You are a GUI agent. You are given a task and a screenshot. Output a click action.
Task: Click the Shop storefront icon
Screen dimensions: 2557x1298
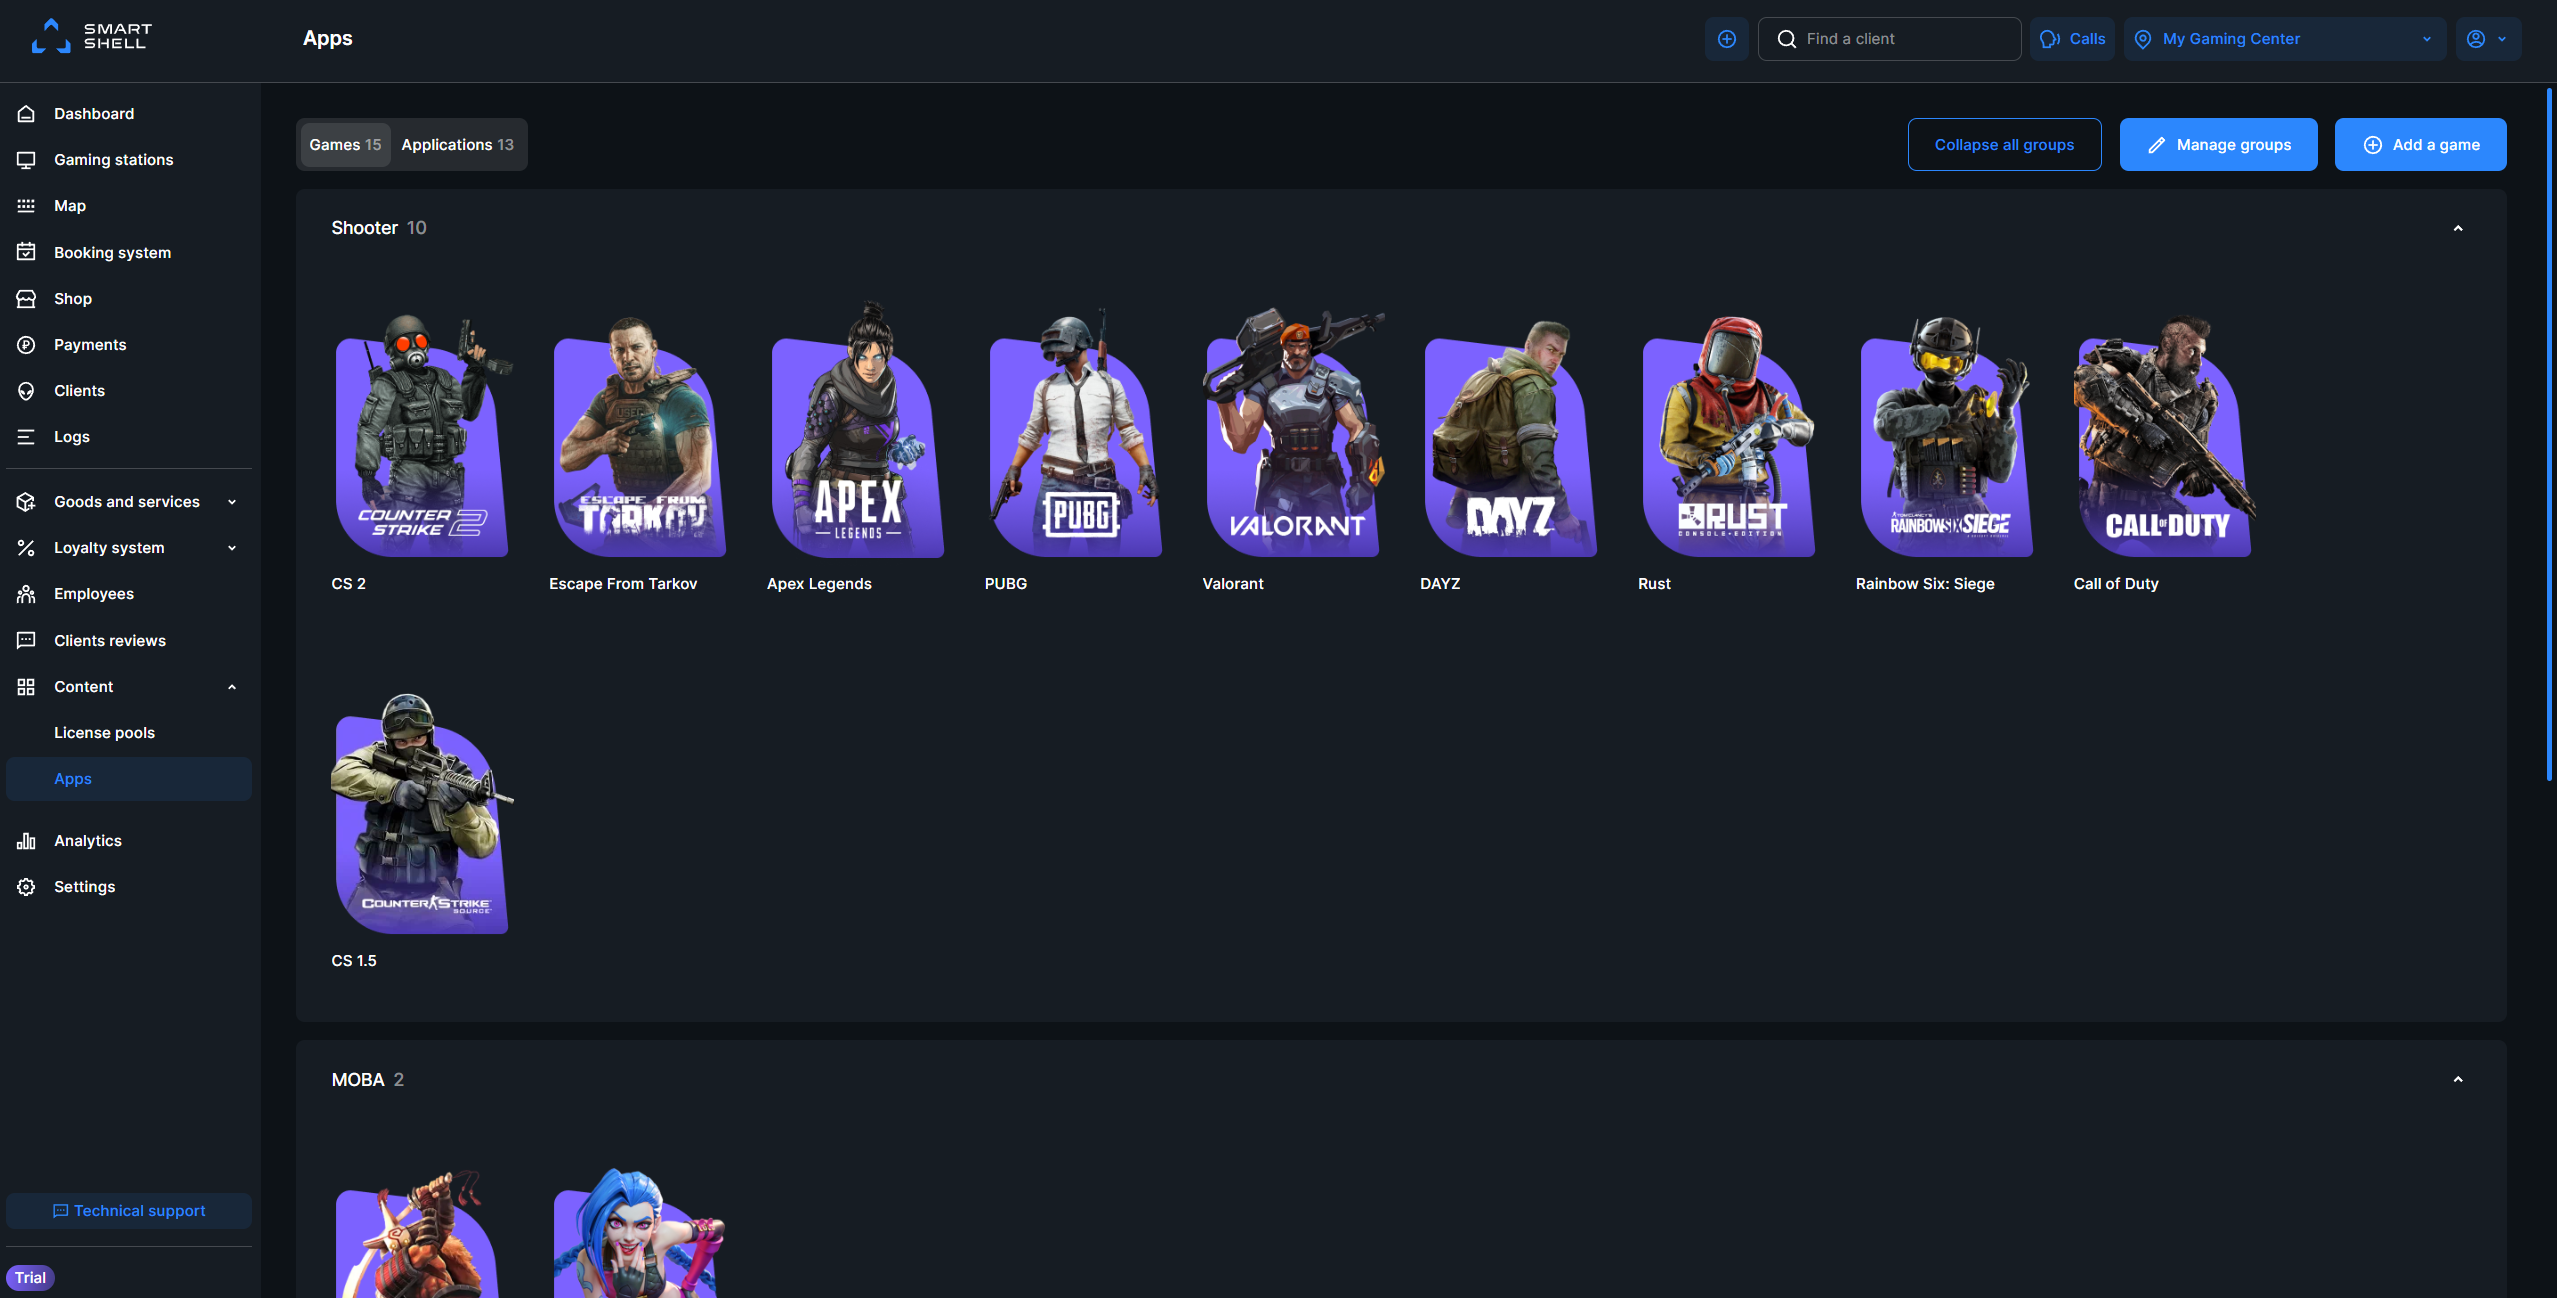[26, 299]
